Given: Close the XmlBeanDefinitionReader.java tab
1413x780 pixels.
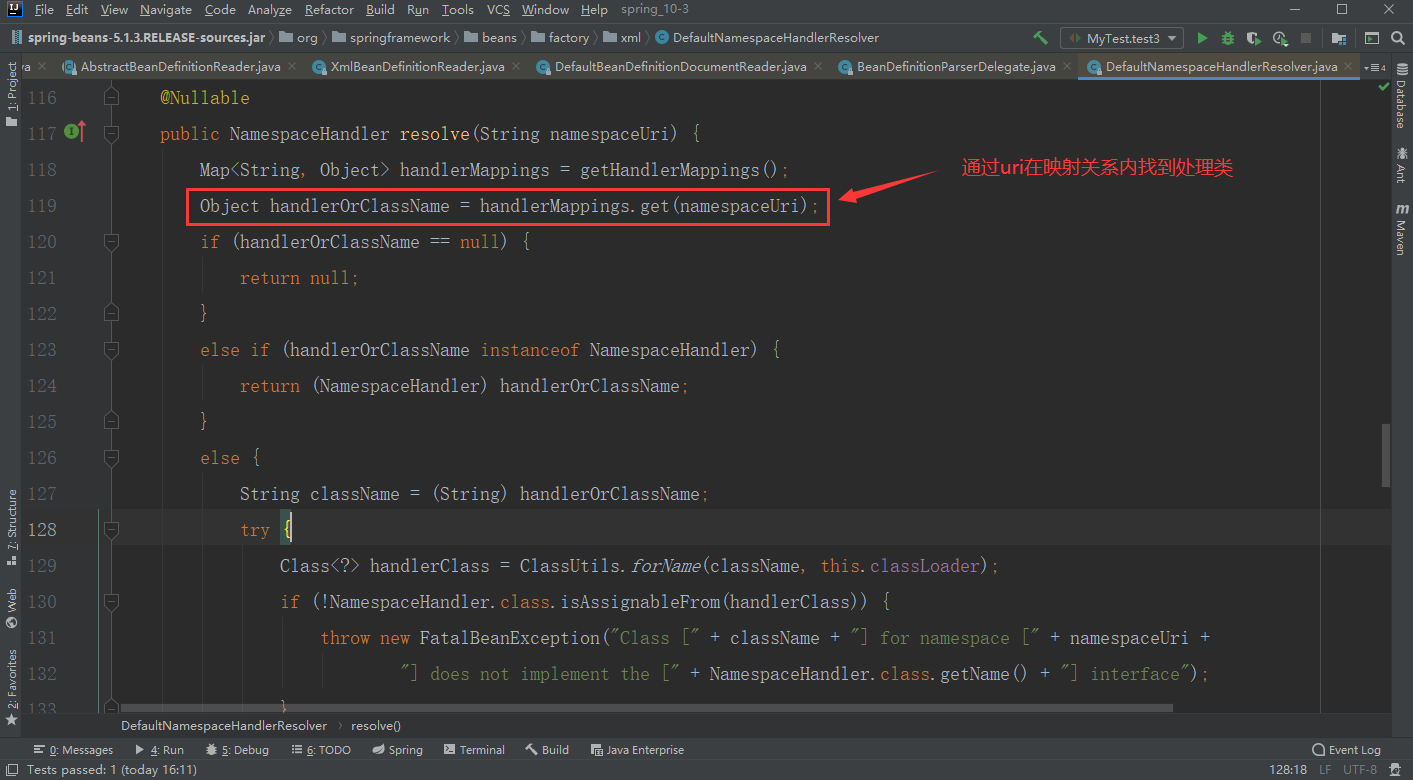Looking at the screenshot, I should coord(514,67).
